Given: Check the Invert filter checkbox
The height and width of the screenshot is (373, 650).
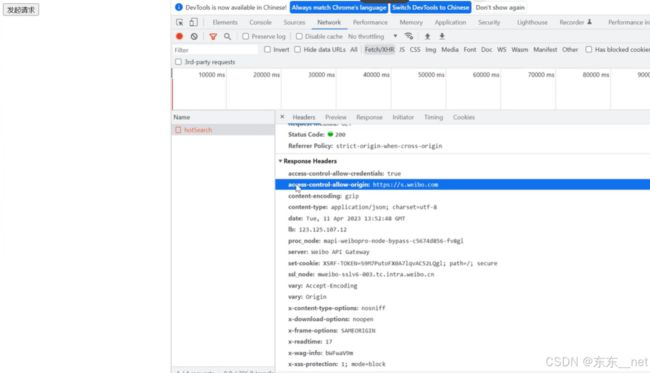Looking at the screenshot, I should tap(267, 49).
